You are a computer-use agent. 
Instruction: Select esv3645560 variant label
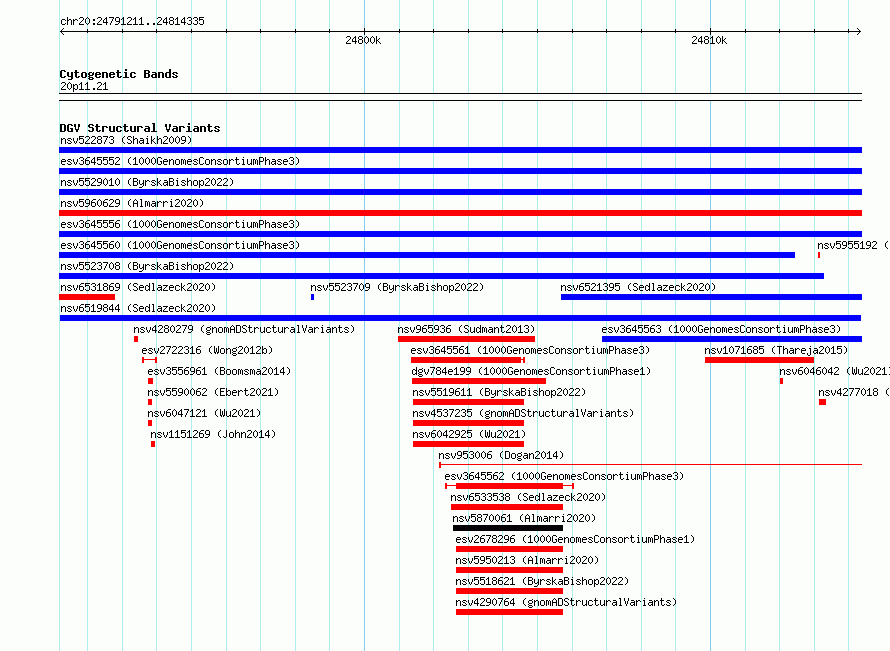pos(180,245)
